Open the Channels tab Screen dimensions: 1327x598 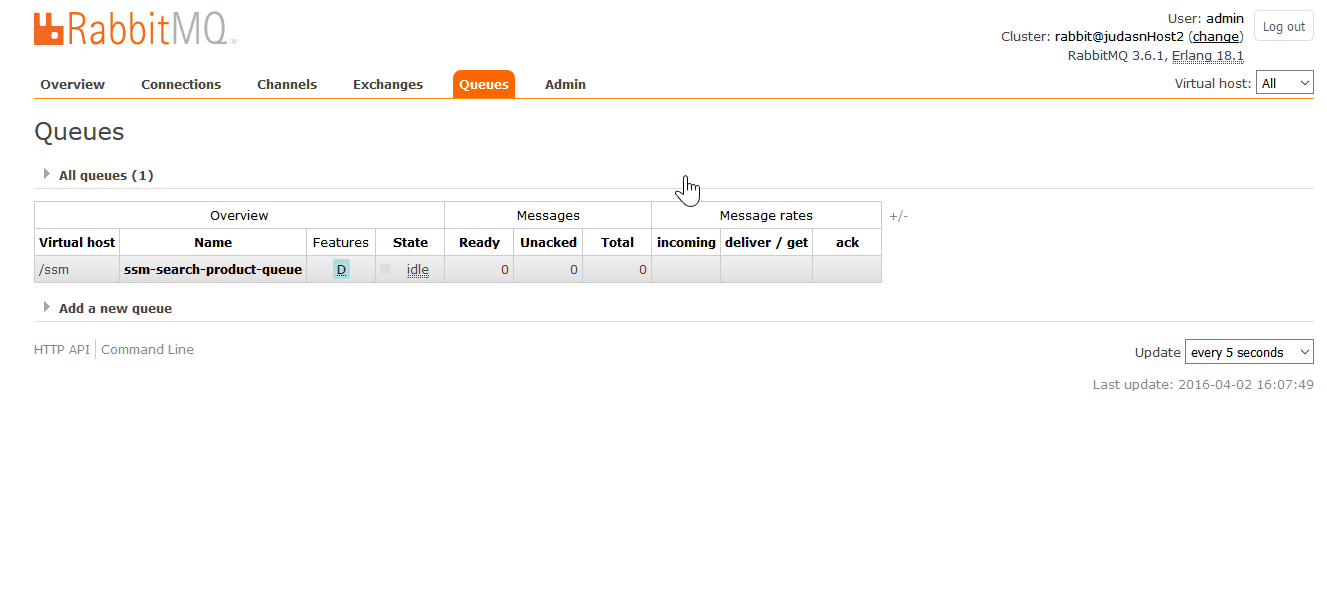point(286,84)
